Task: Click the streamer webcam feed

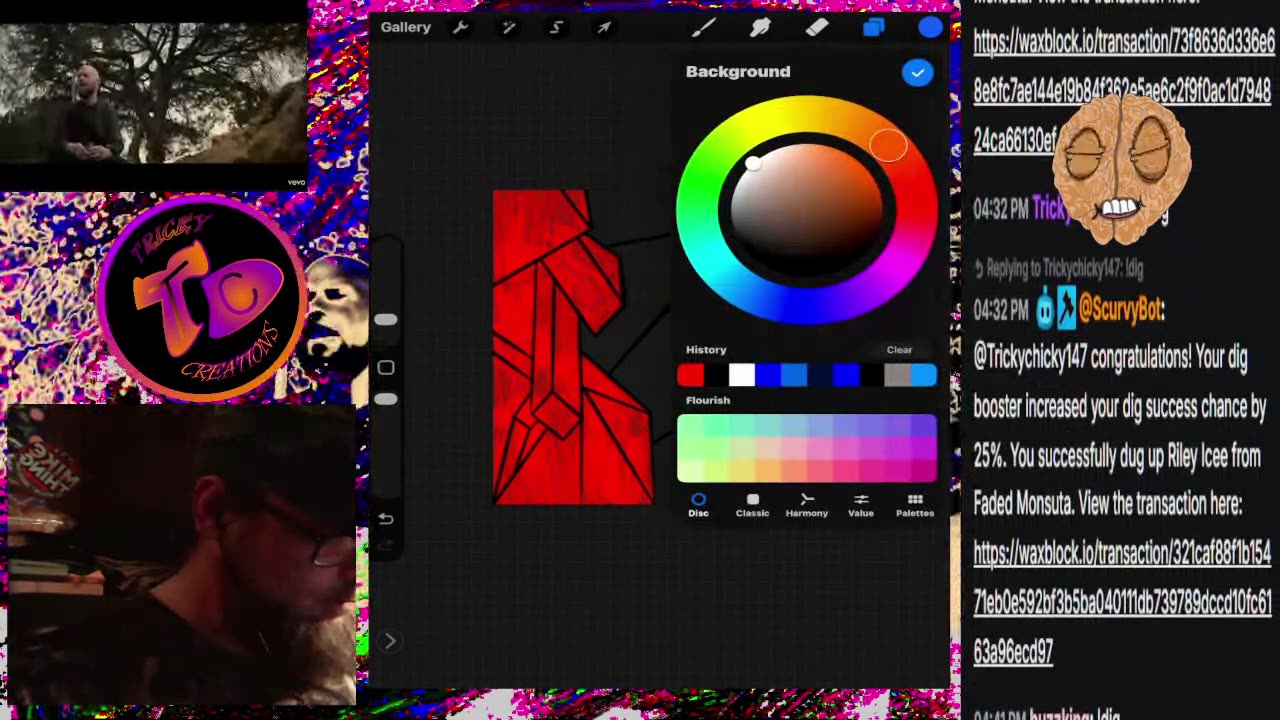Action: (x=181, y=555)
